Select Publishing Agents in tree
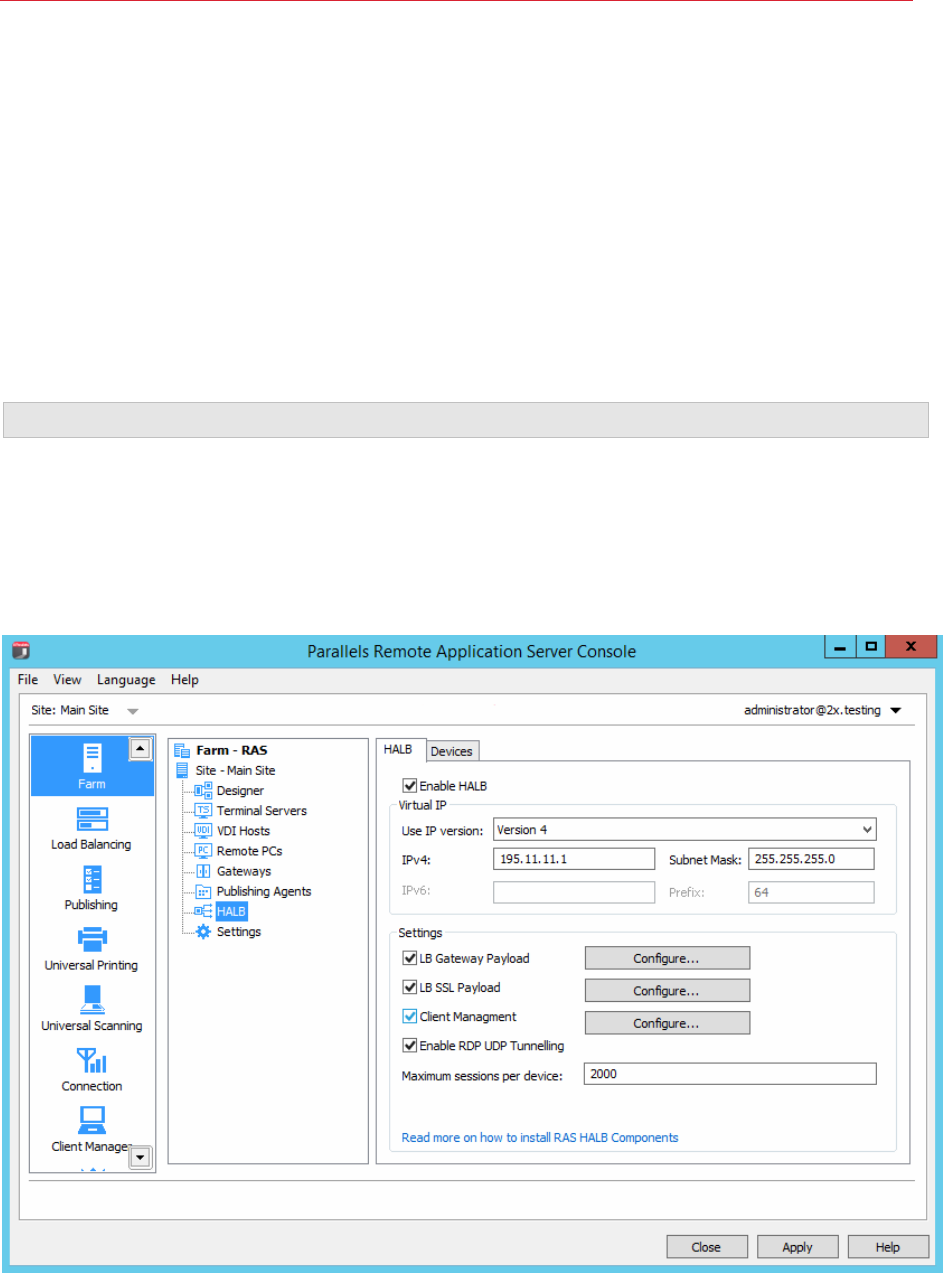This screenshot has width=943, height=1273. click(x=264, y=891)
